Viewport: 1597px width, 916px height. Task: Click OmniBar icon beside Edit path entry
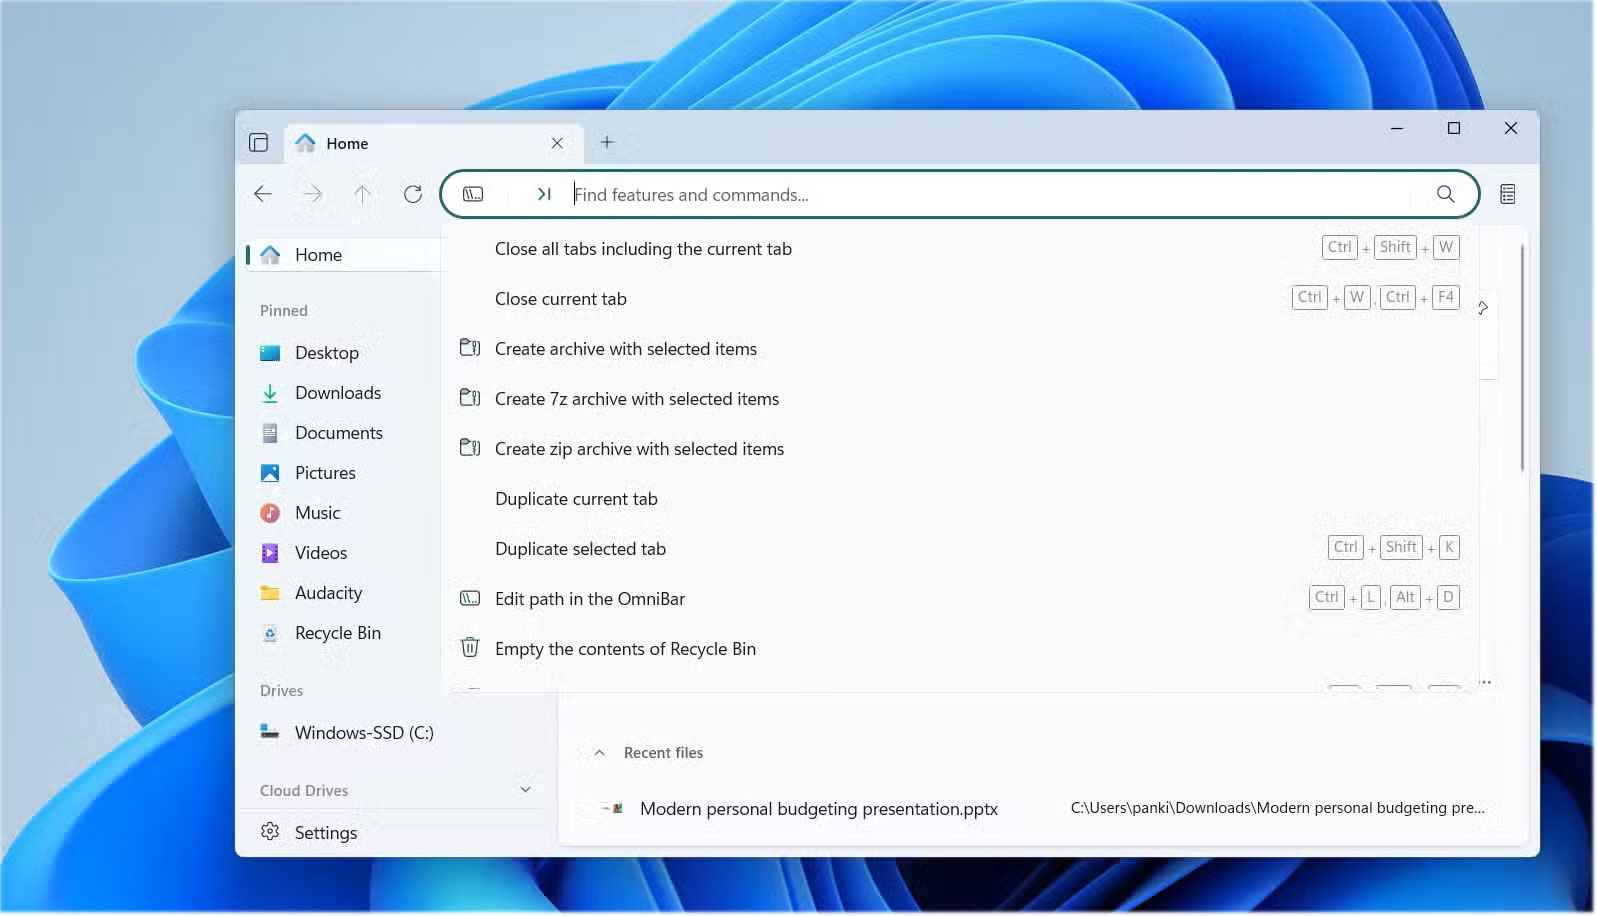470,598
